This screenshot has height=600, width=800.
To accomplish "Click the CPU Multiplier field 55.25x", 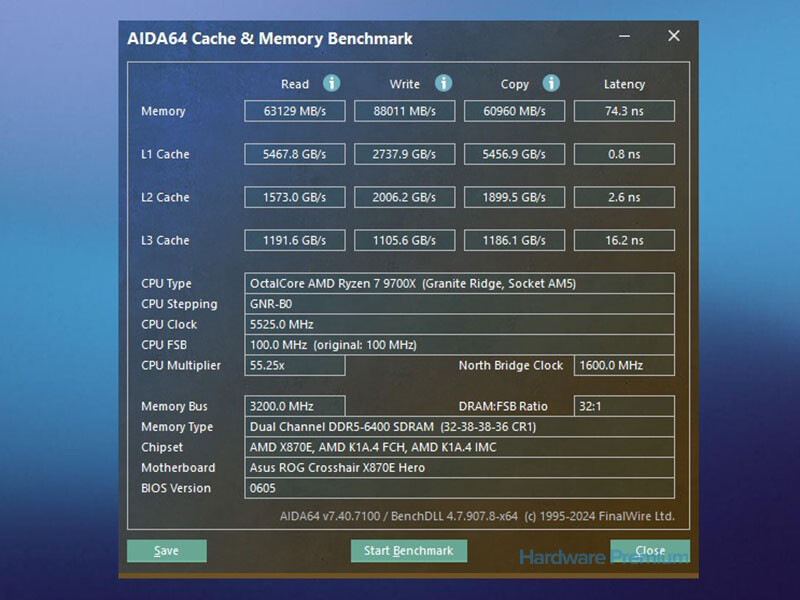I will 295,365.
